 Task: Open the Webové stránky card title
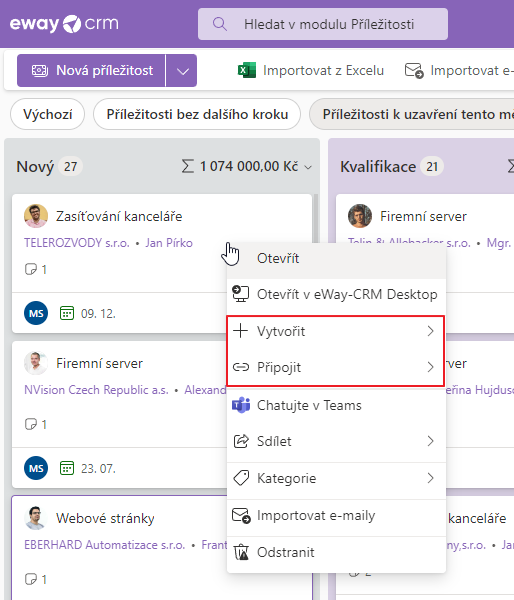pos(105,518)
